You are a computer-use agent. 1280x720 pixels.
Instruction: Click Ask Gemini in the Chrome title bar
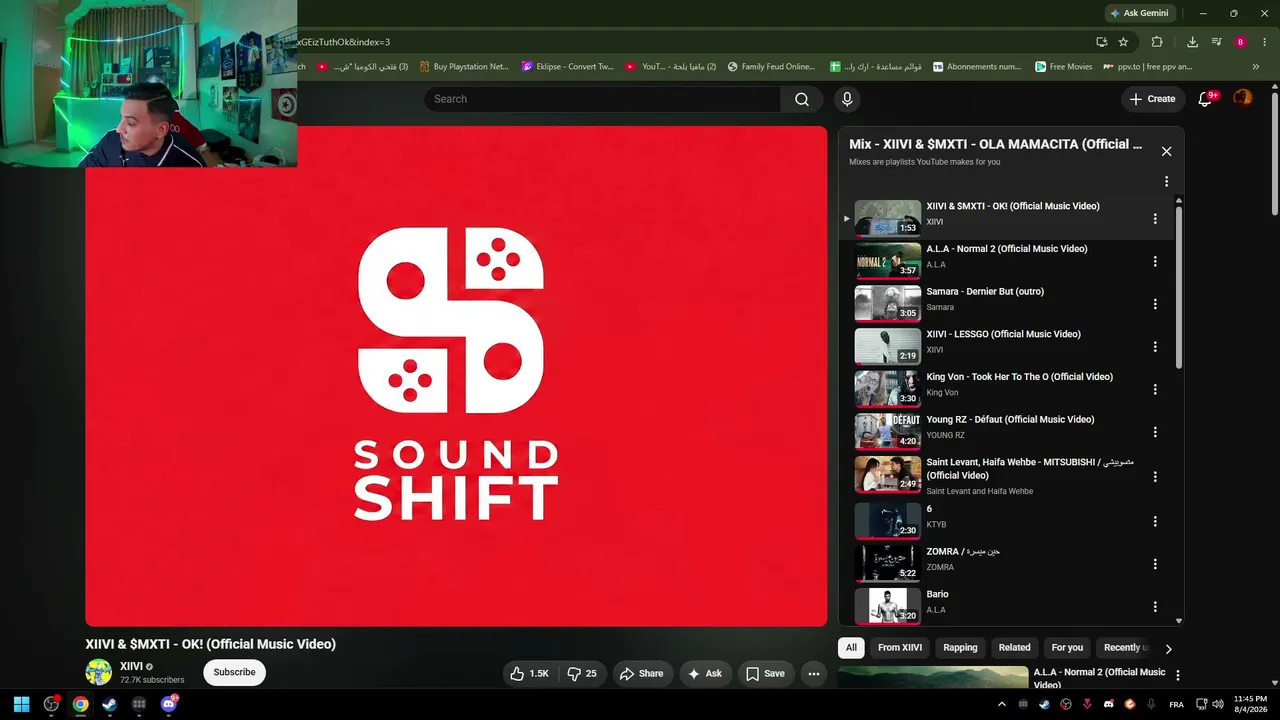coord(1139,13)
